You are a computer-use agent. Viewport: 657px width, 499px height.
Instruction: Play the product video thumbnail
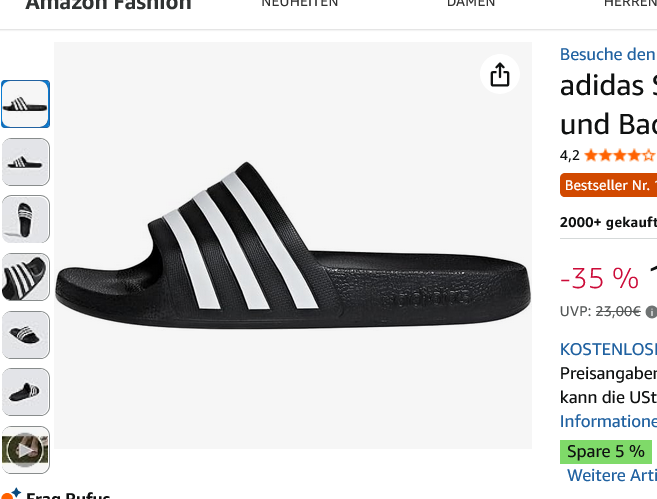point(26,449)
